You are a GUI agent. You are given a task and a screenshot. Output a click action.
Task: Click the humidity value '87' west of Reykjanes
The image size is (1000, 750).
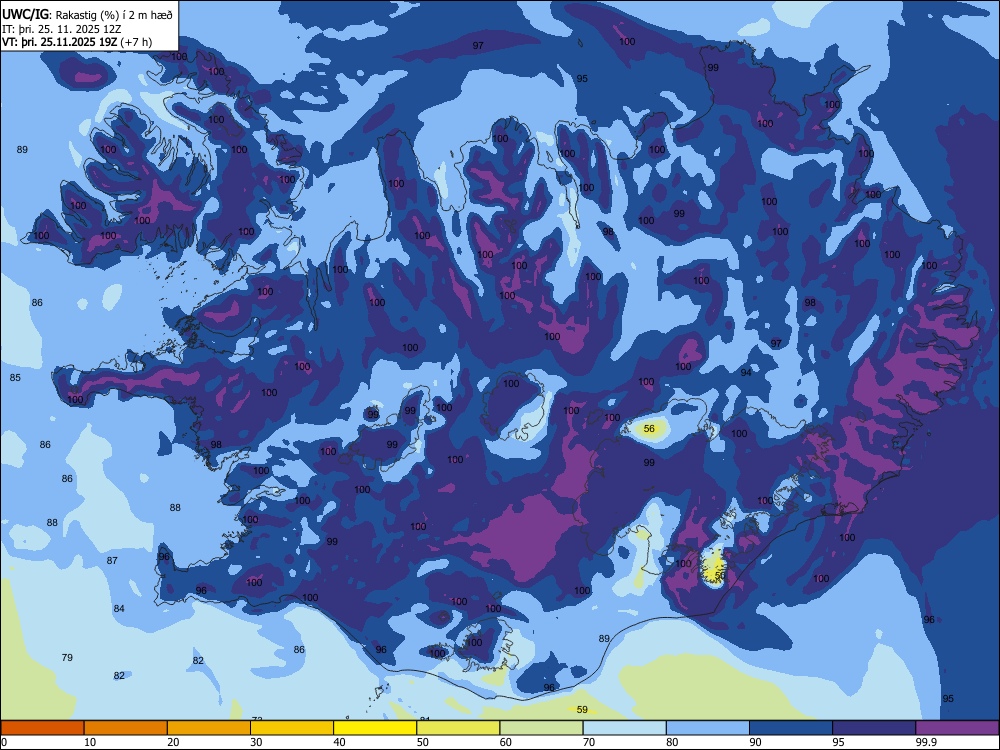112,561
